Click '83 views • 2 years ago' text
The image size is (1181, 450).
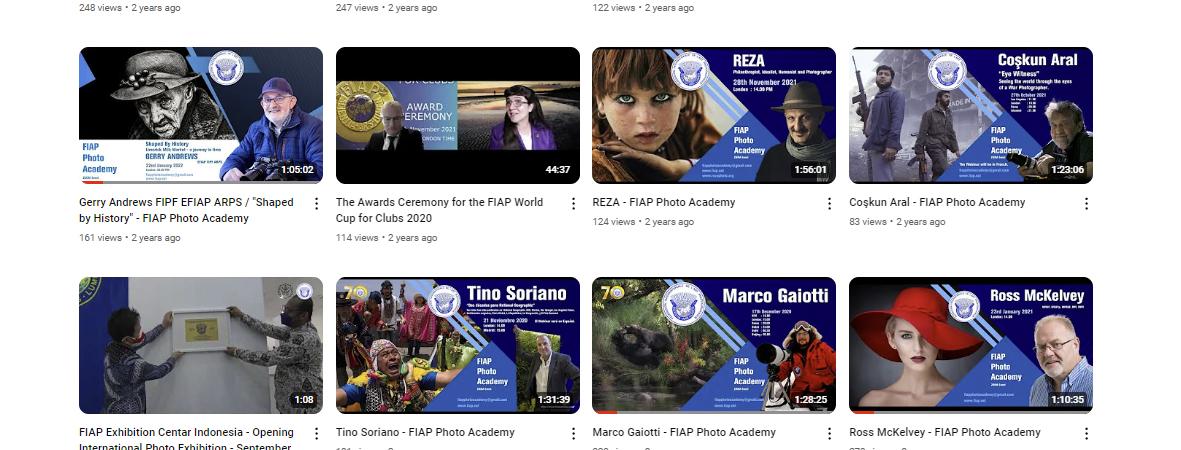[x=897, y=222]
